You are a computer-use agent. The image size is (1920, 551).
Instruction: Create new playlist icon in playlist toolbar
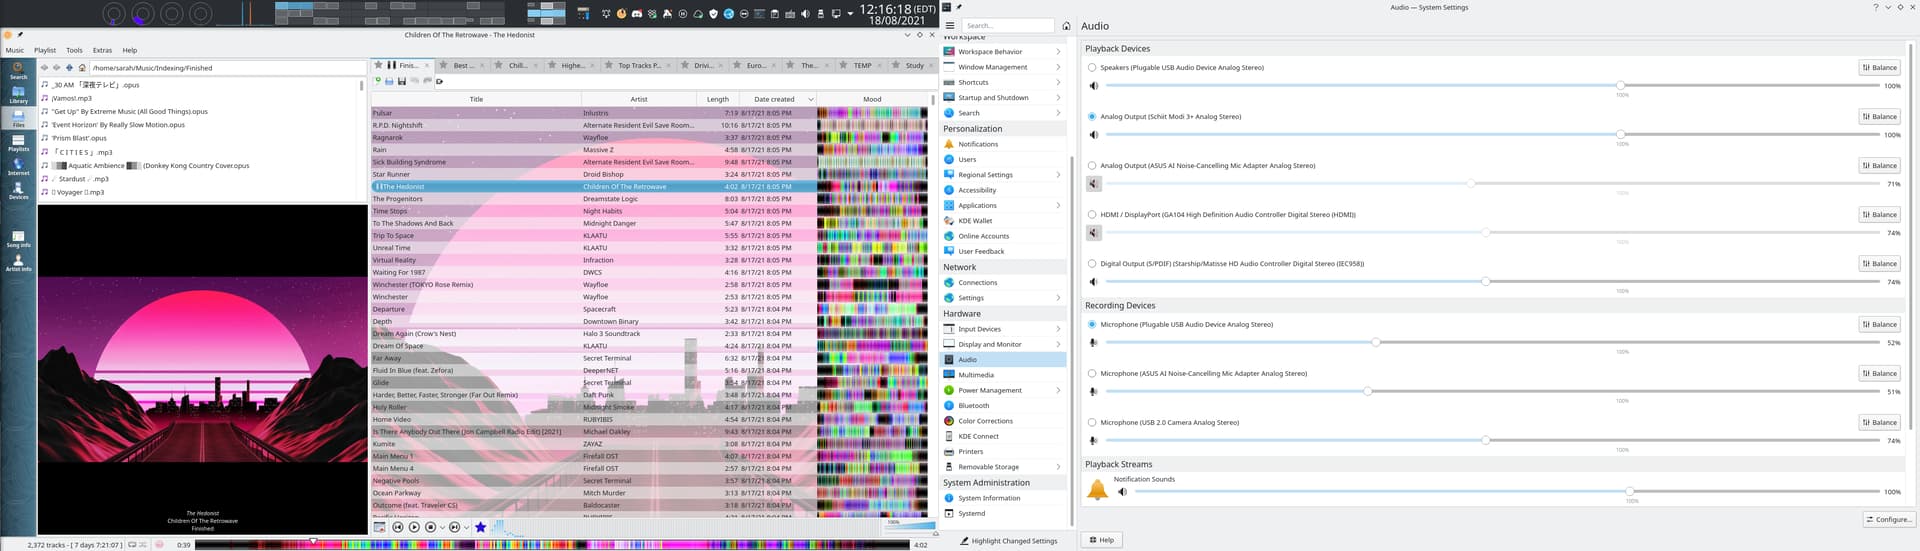378,81
